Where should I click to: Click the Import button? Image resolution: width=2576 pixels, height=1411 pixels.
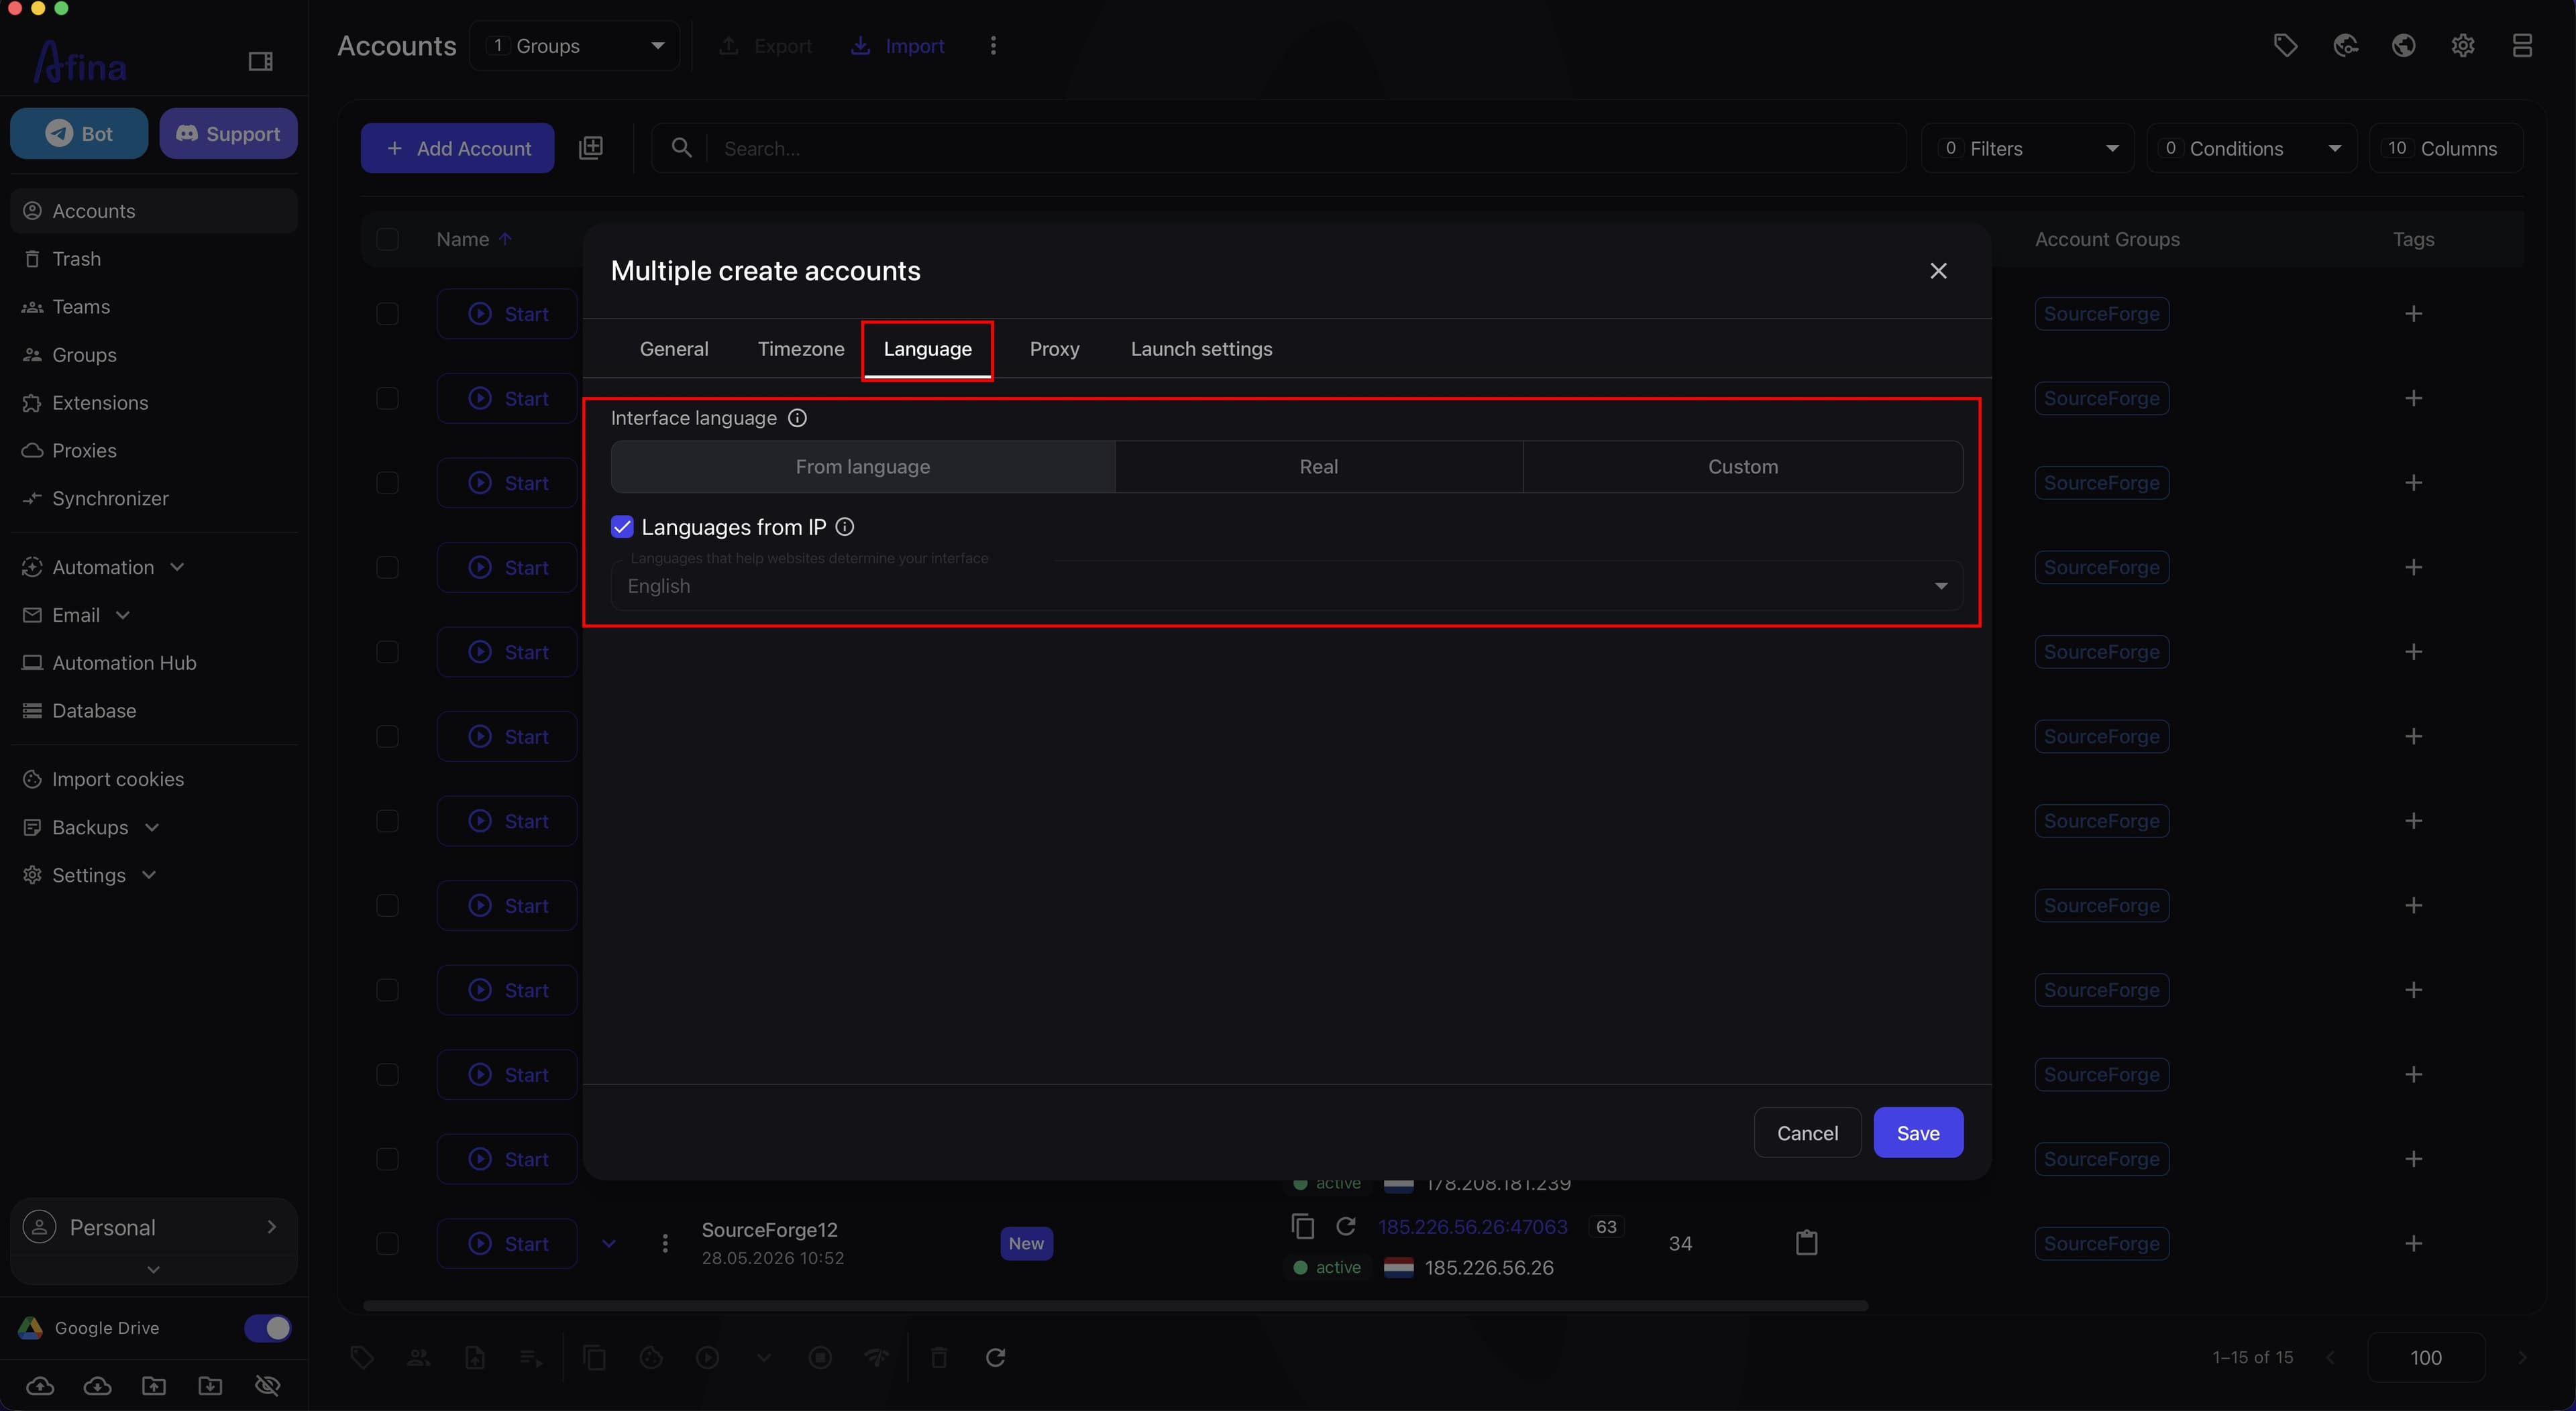click(897, 46)
